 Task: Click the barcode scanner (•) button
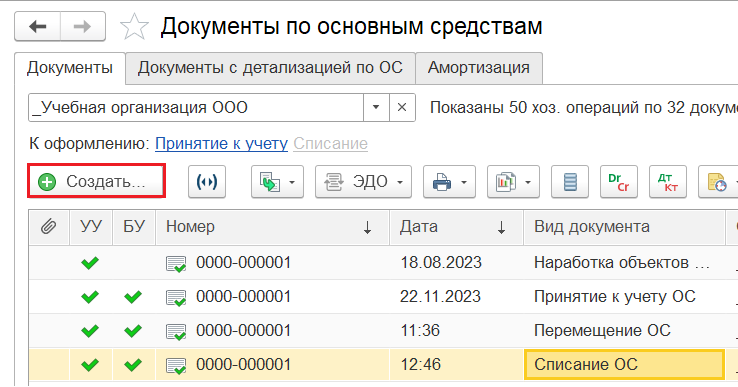[x=207, y=181]
